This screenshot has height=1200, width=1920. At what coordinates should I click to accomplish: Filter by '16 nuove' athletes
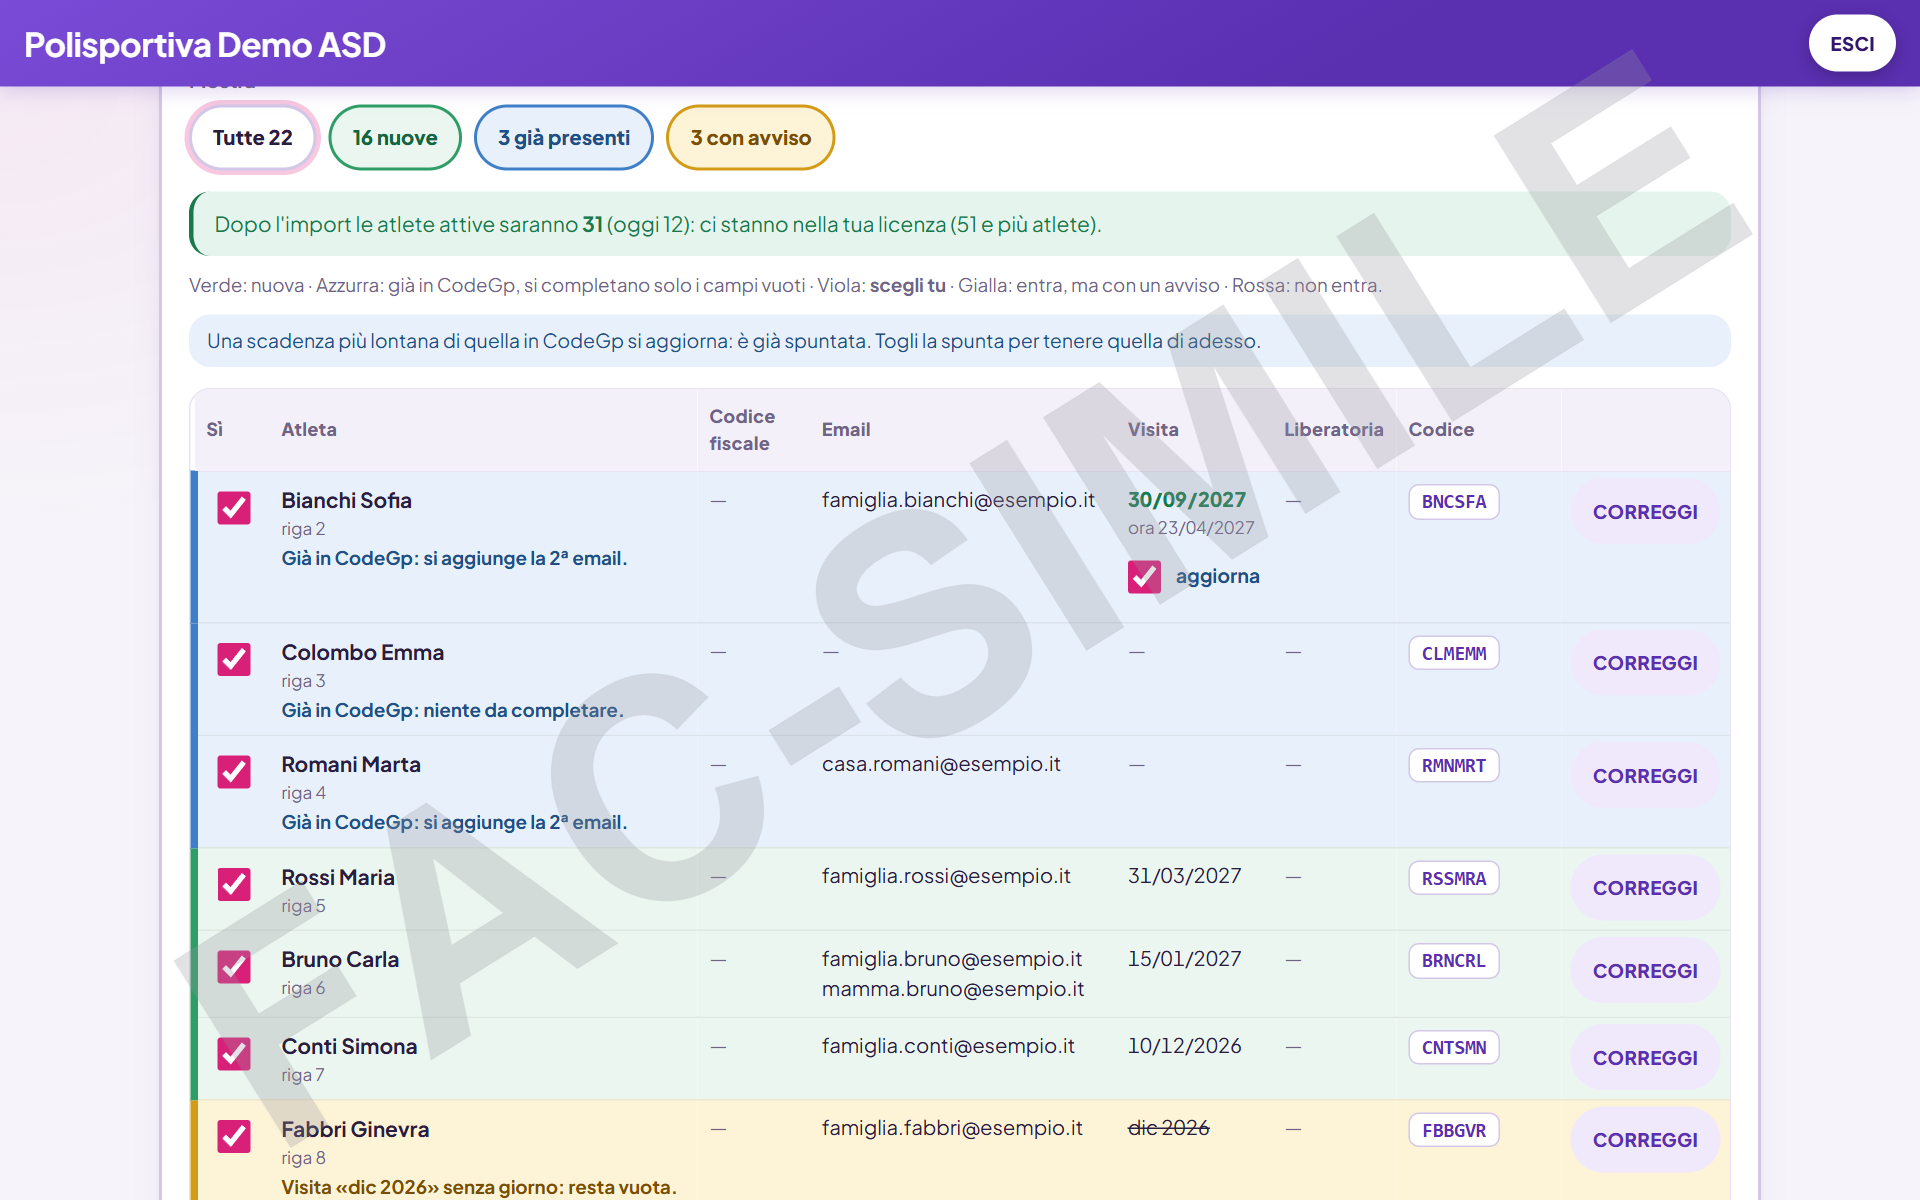tap(395, 138)
